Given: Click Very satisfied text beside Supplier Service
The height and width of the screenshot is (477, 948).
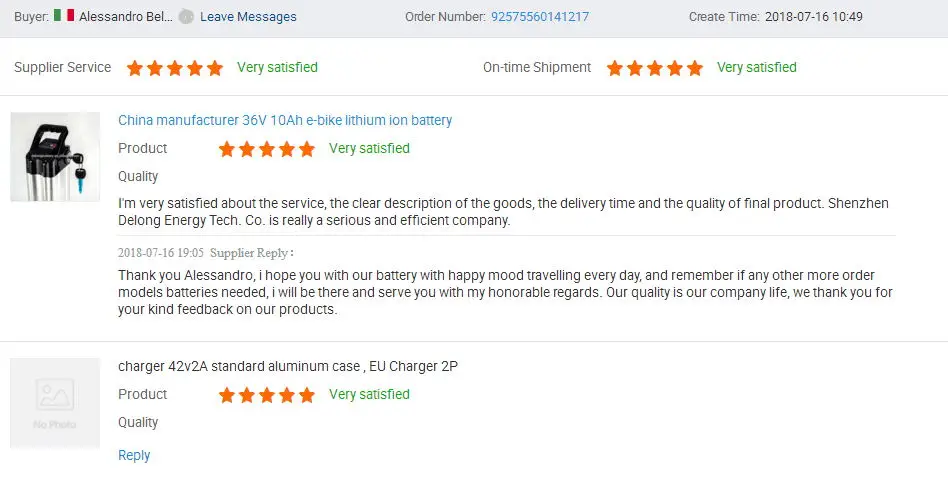Looking at the screenshot, I should click(x=277, y=68).
